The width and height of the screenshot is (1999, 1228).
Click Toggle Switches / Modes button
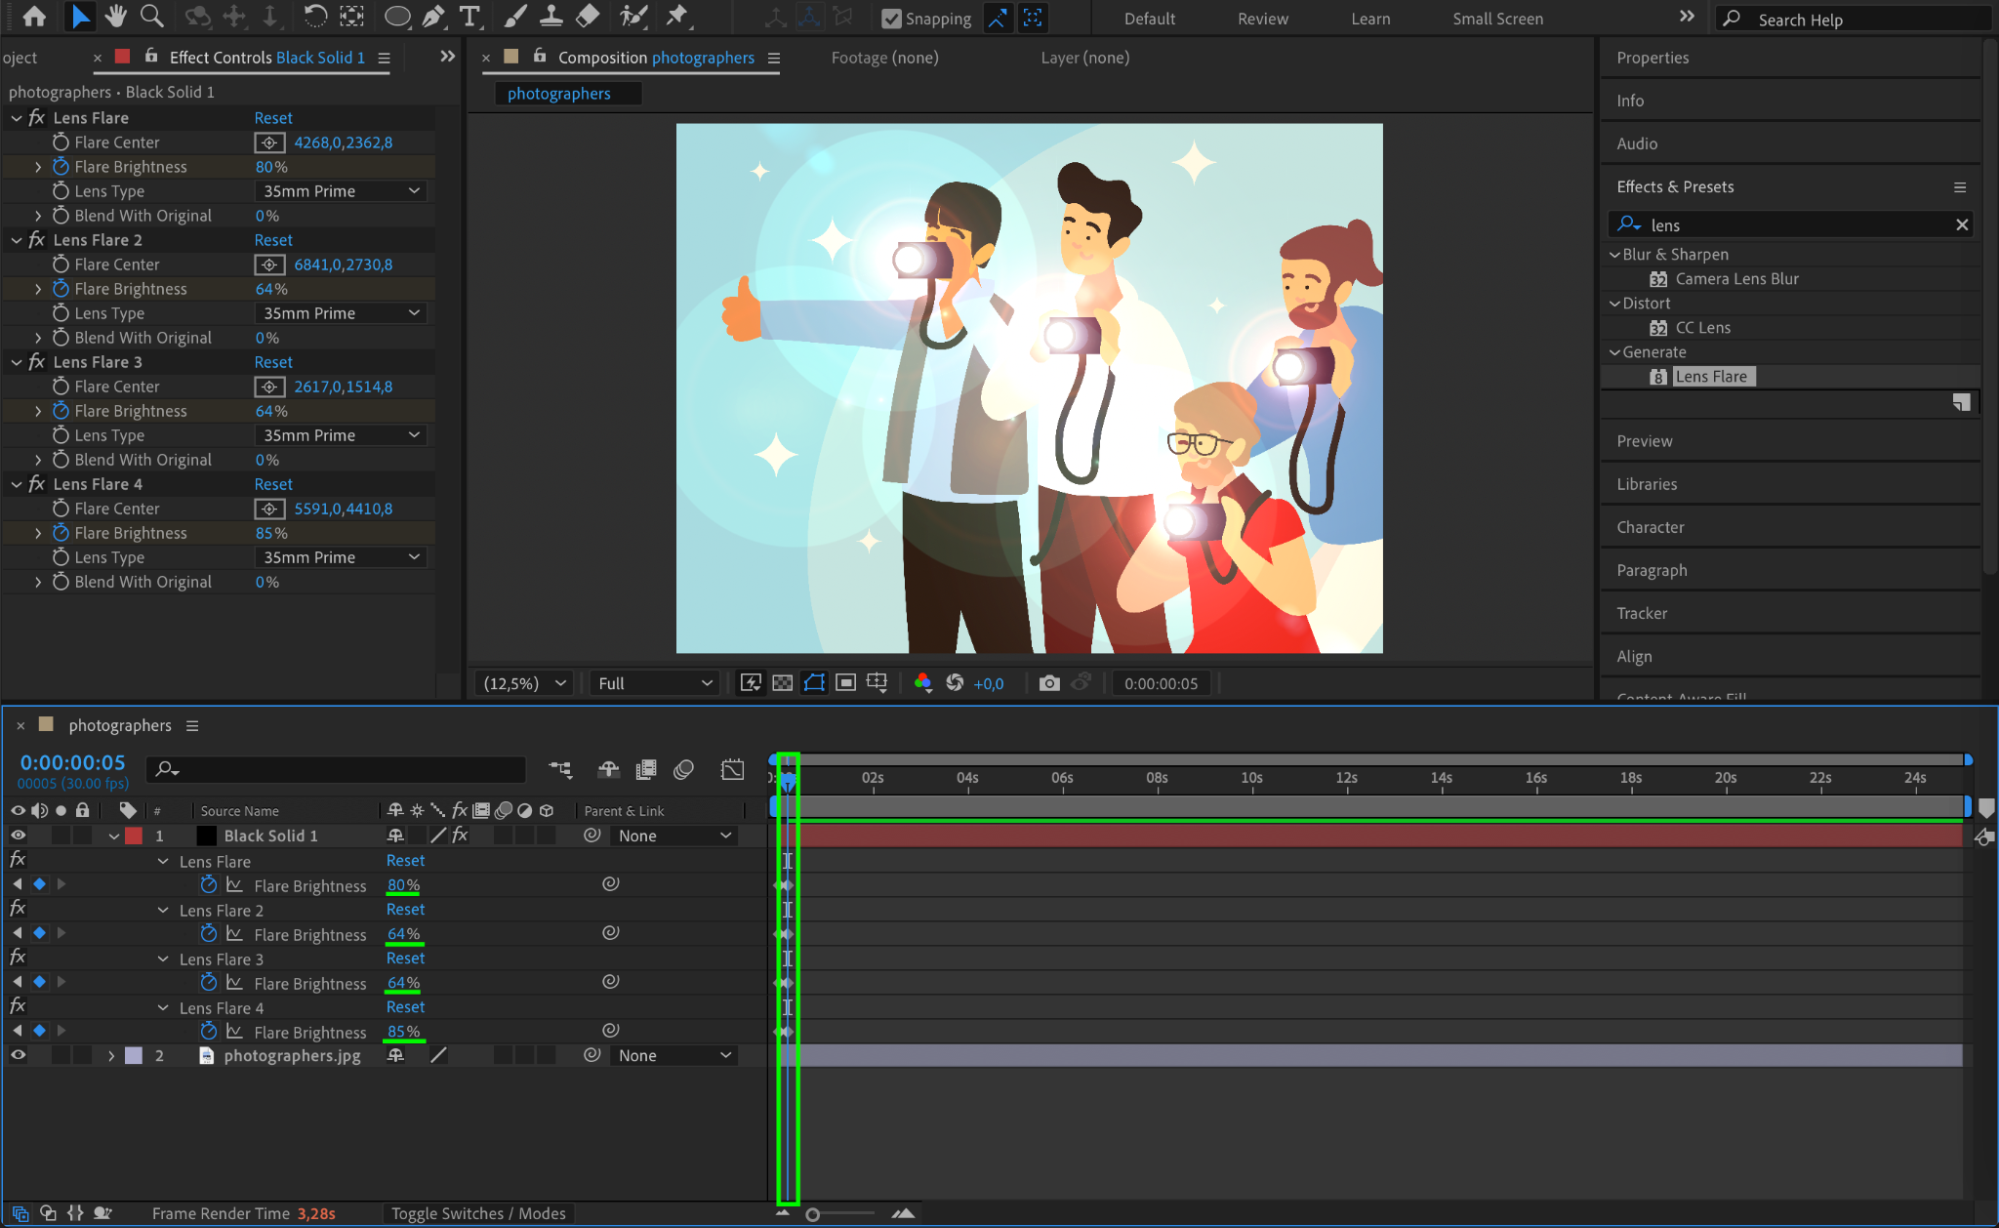(x=478, y=1213)
